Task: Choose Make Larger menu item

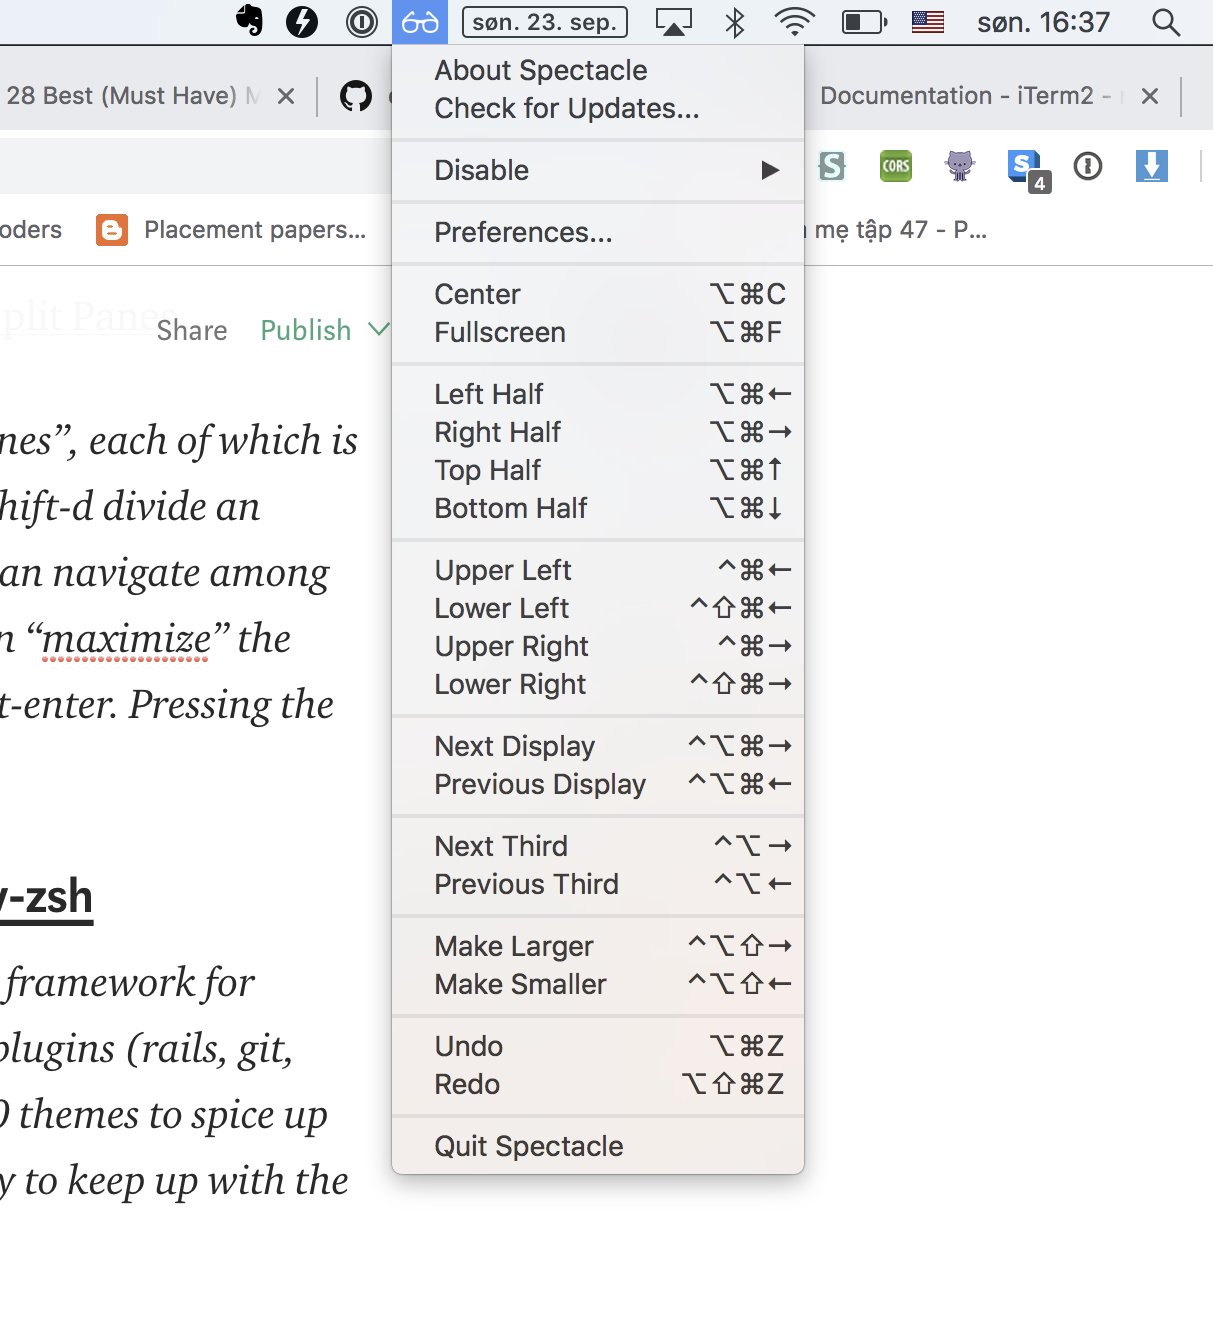Action: click(x=598, y=946)
